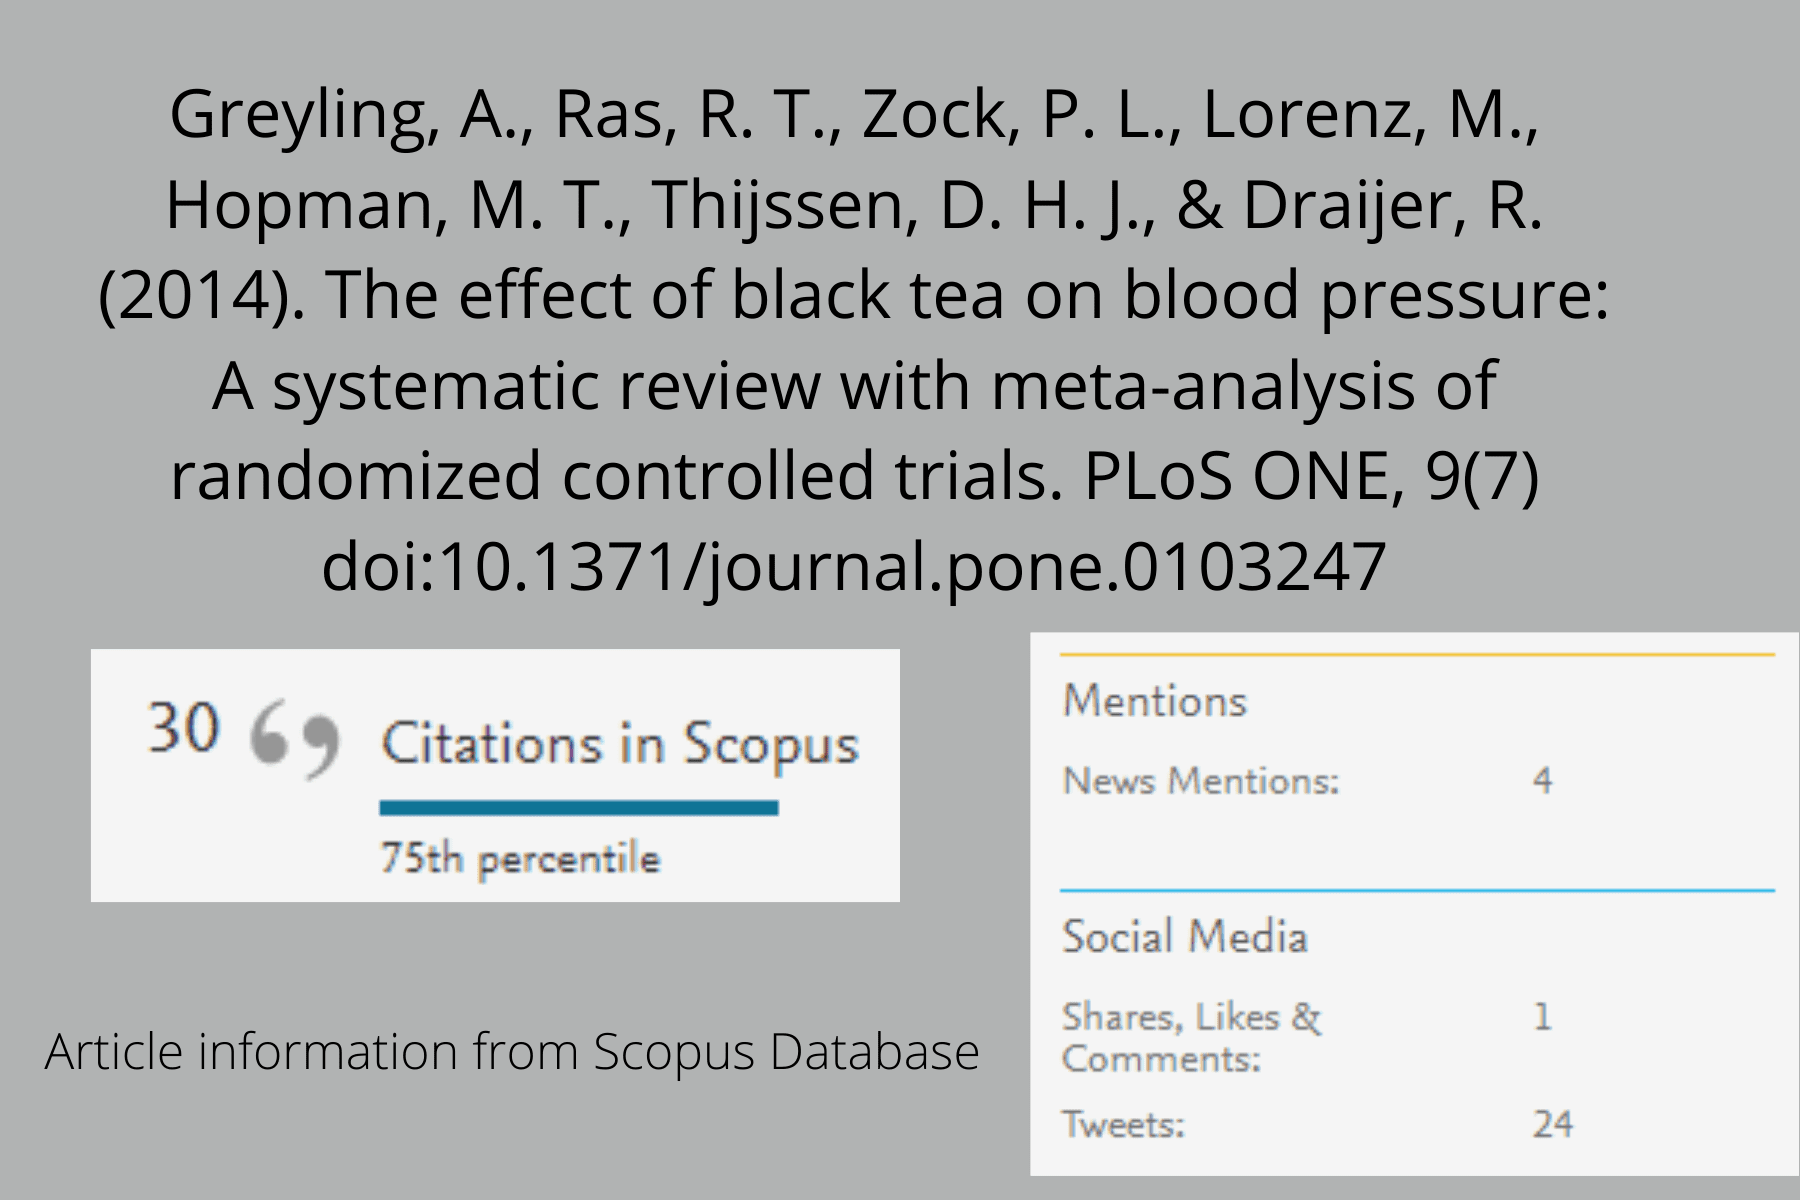The image size is (1800, 1200).
Task: Click the blue percentile progress bar
Action: pyautogui.click(x=578, y=808)
